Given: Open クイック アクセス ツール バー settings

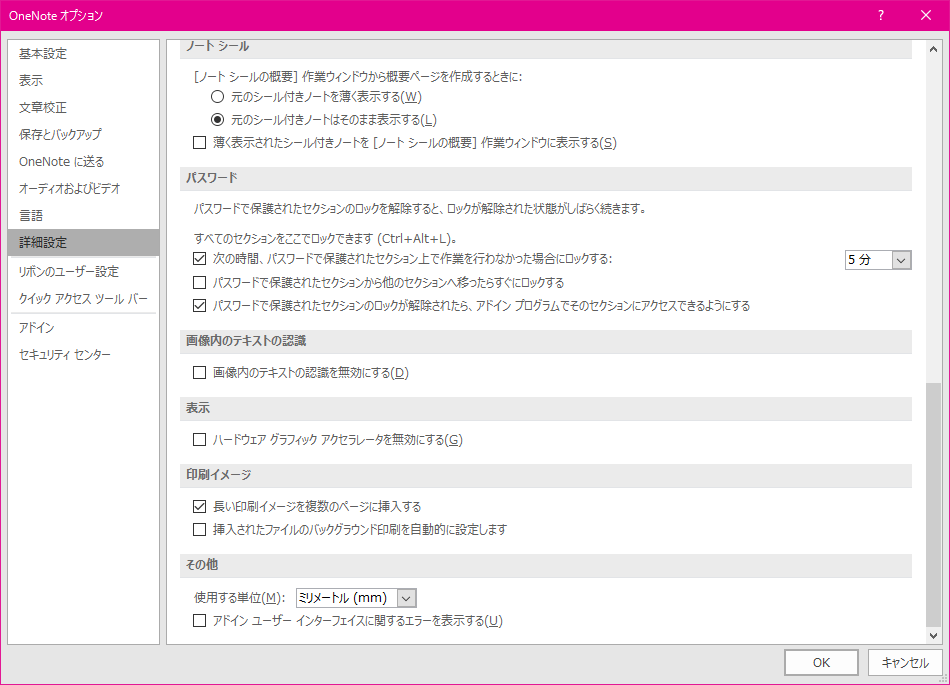Looking at the screenshot, I should point(84,299).
